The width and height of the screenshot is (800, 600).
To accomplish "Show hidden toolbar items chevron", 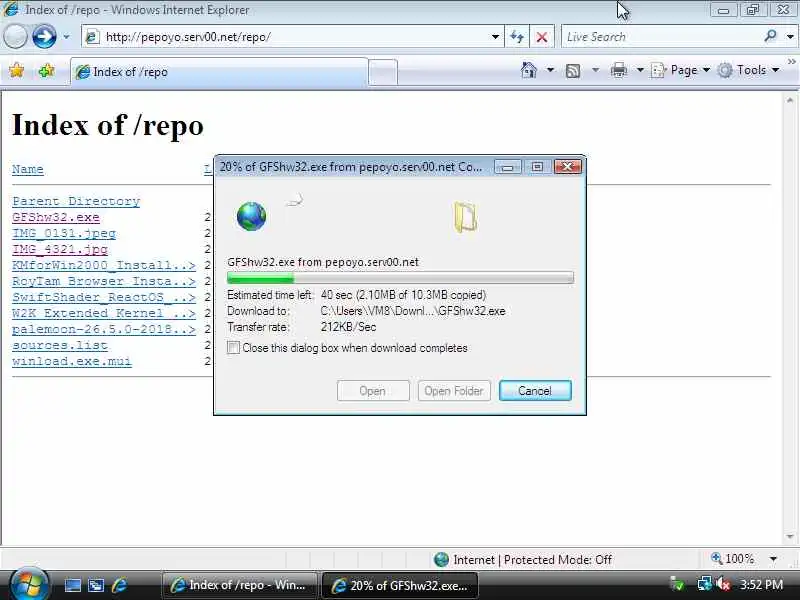I will 791,62.
